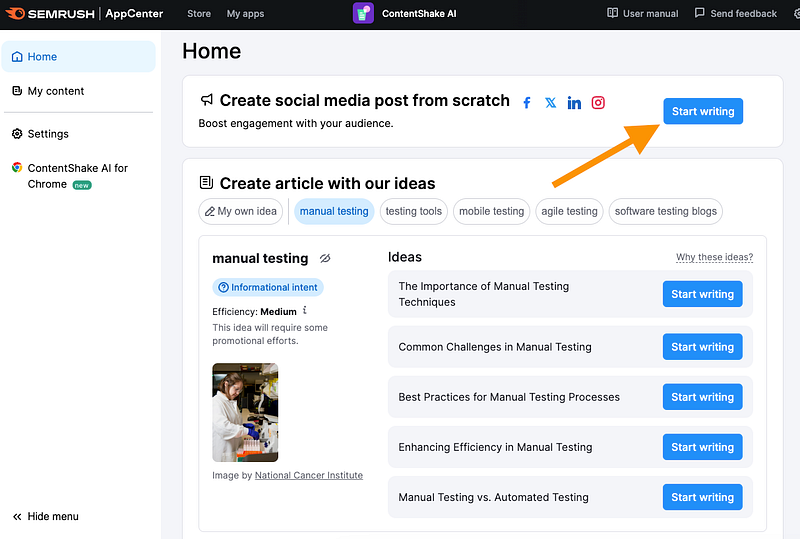Click the 'Enhancing Efficiency in Manual Testing' text
Image resolution: width=800 pixels, height=539 pixels.
(495, 447)
